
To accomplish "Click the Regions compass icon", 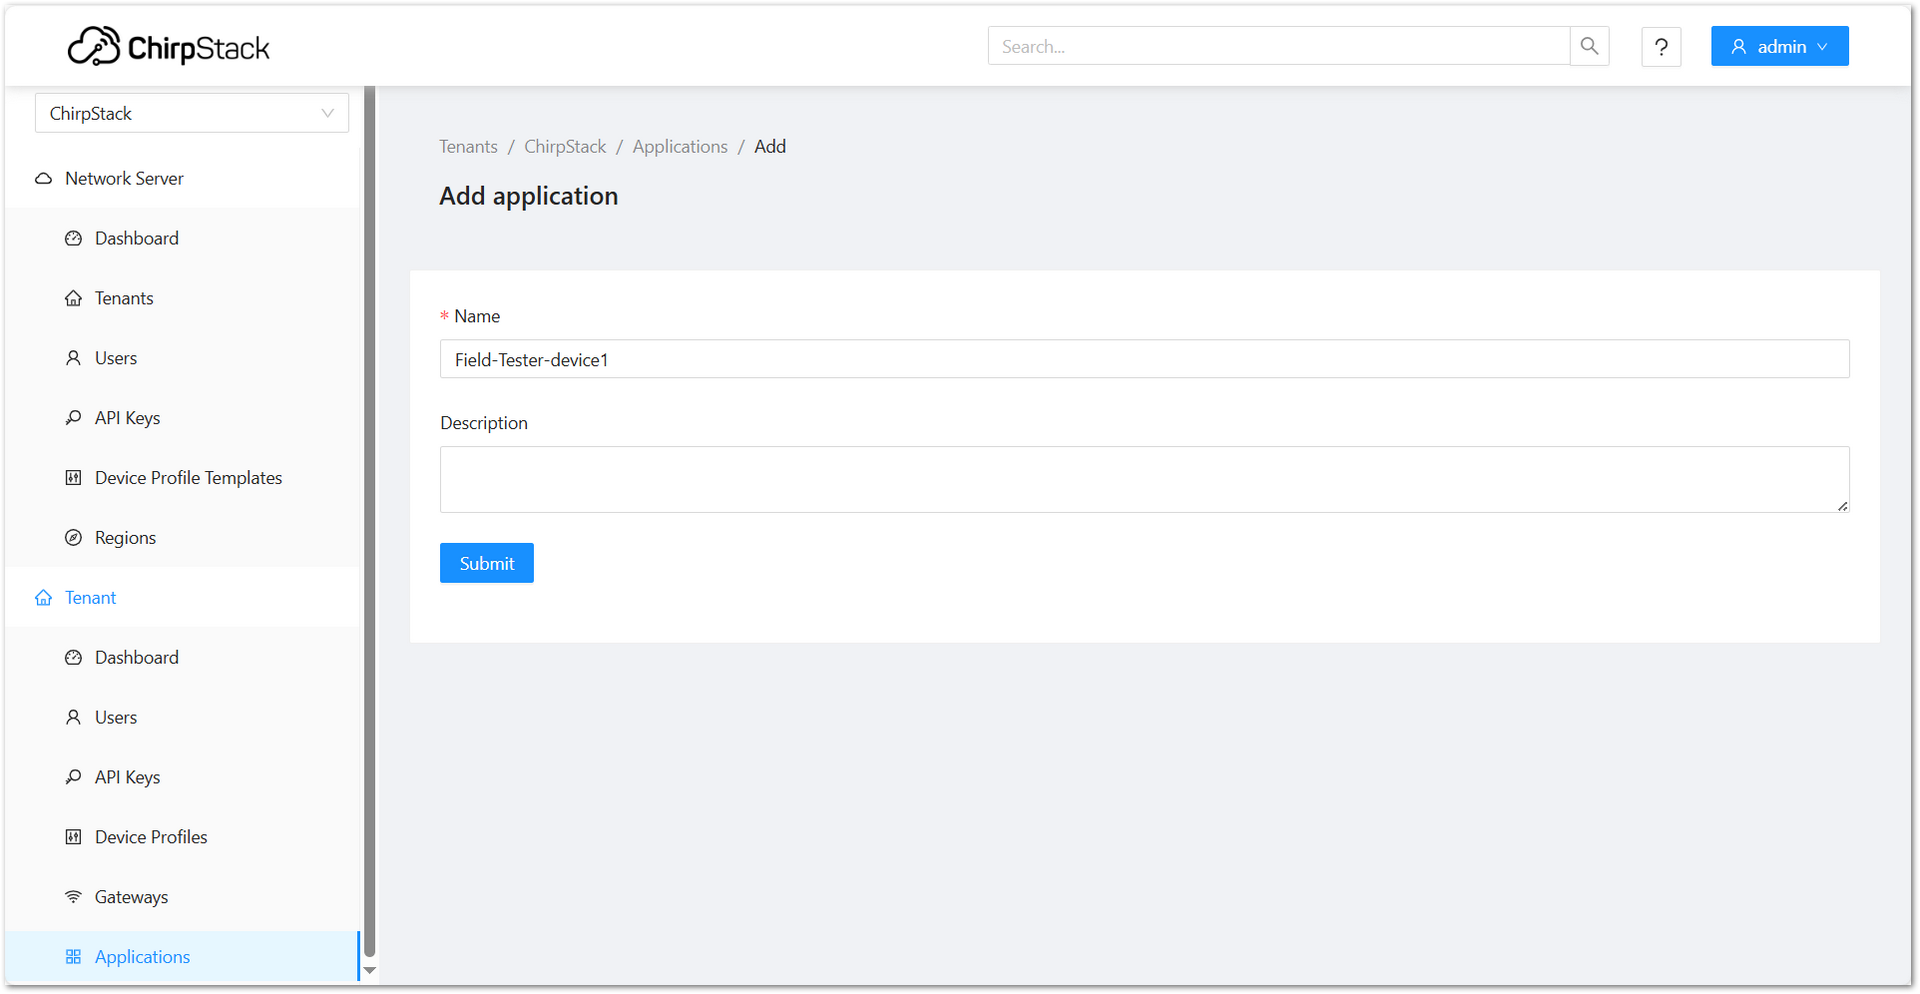I will (x=73, y=537).
